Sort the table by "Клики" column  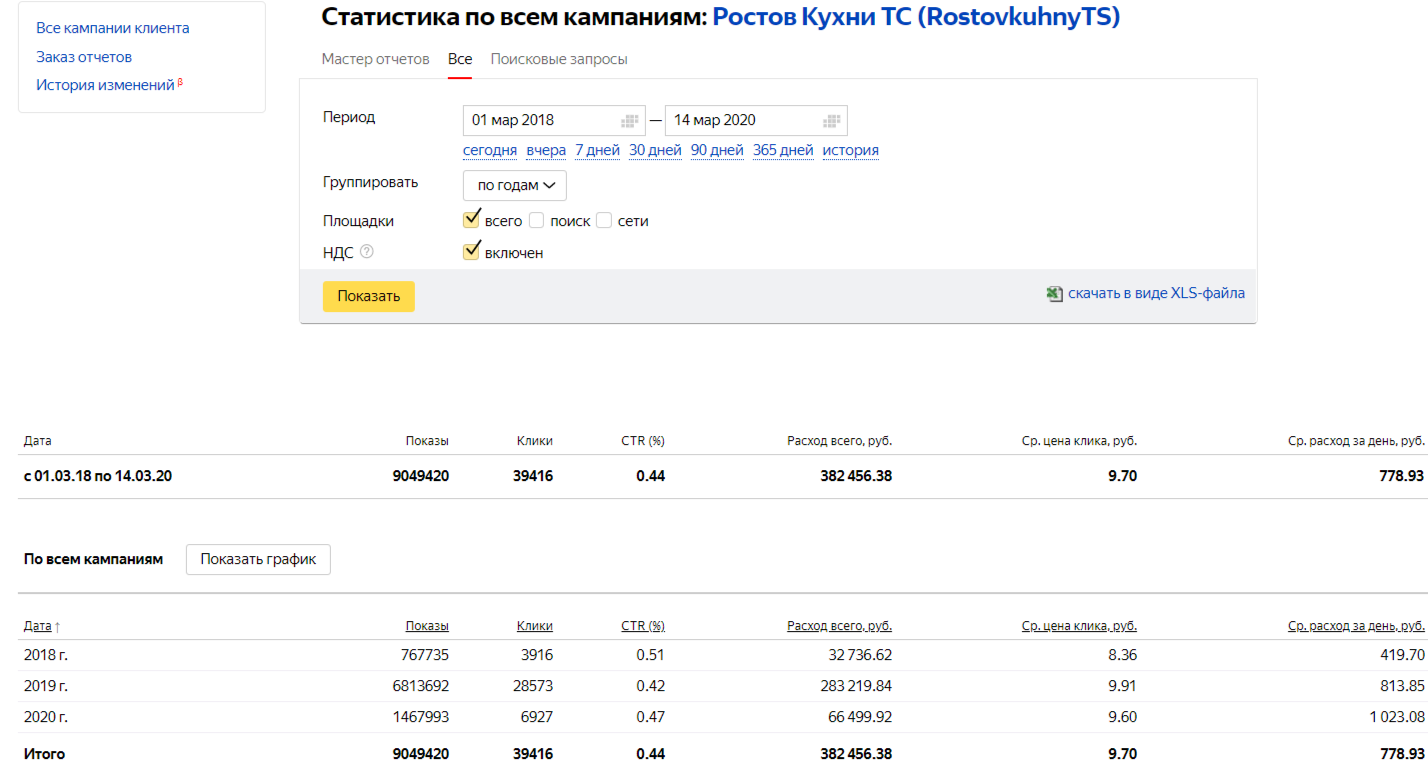pyautogui.click(x=534, y=626)
